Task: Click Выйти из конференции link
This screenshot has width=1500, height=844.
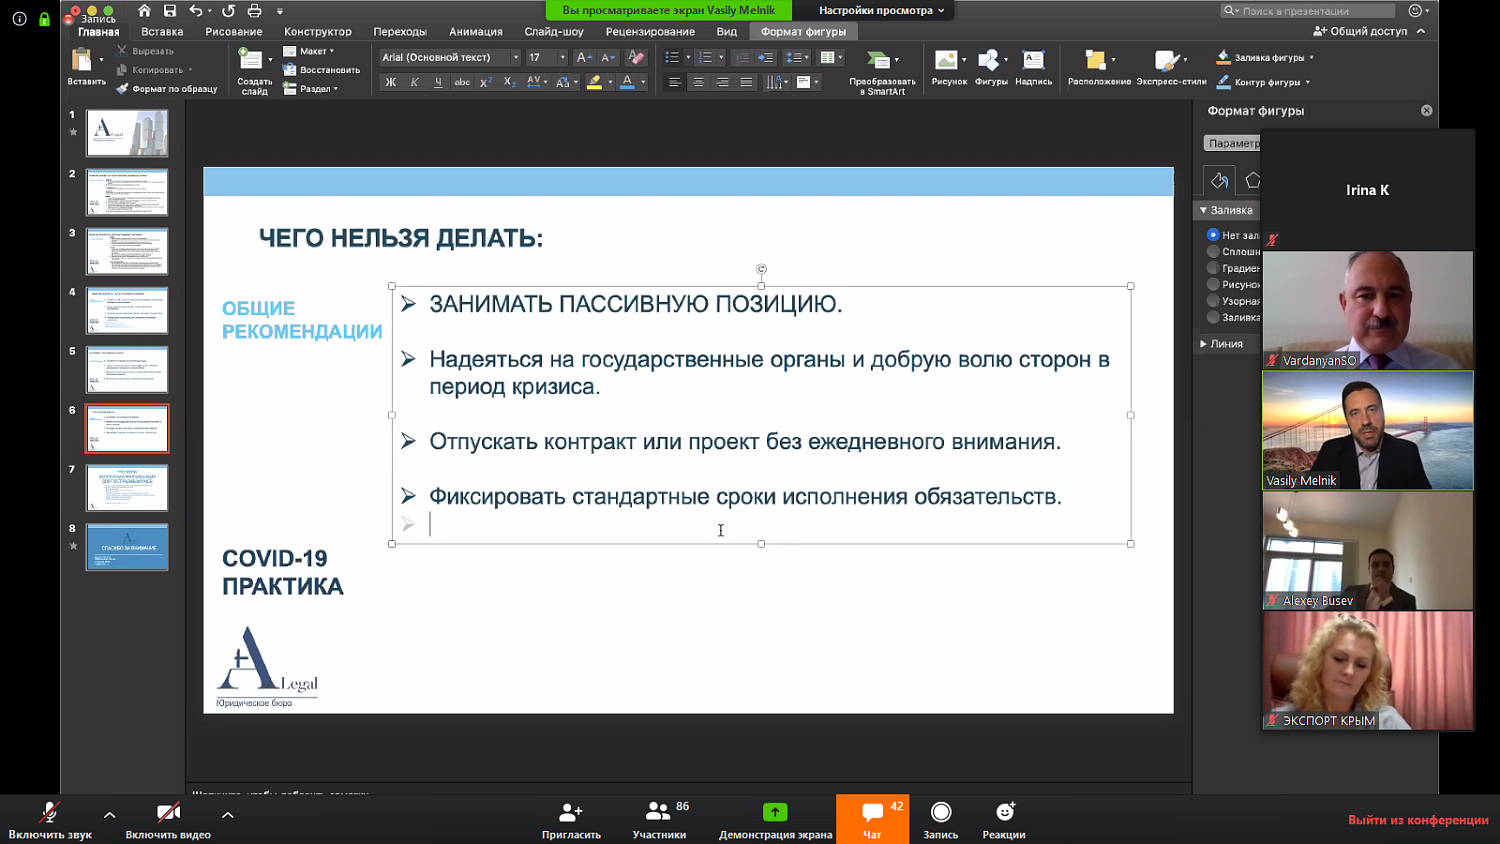Action: tap(1418, 820)
